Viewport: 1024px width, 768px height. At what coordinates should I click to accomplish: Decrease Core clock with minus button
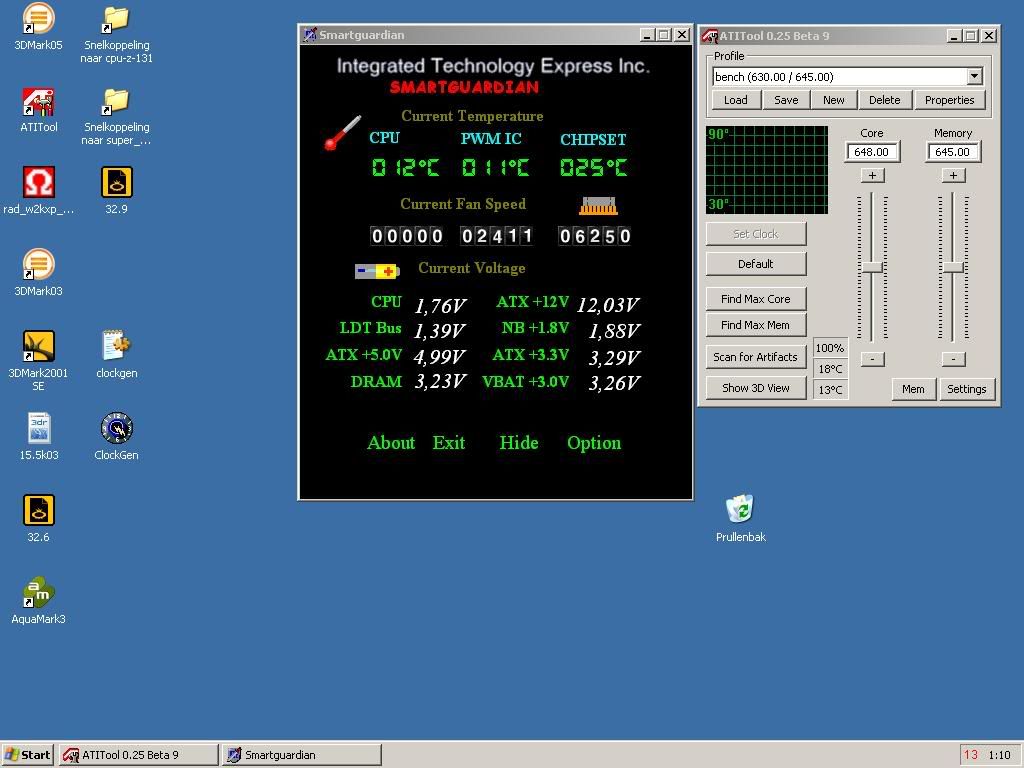[x=872, y=359]
